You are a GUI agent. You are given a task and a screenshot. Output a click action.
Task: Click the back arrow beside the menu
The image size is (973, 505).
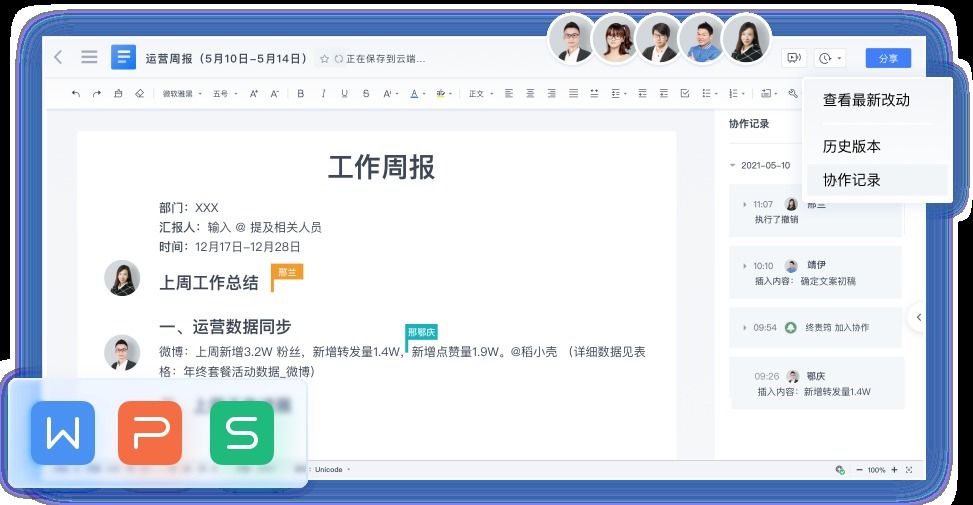click(x=58, y=58)
